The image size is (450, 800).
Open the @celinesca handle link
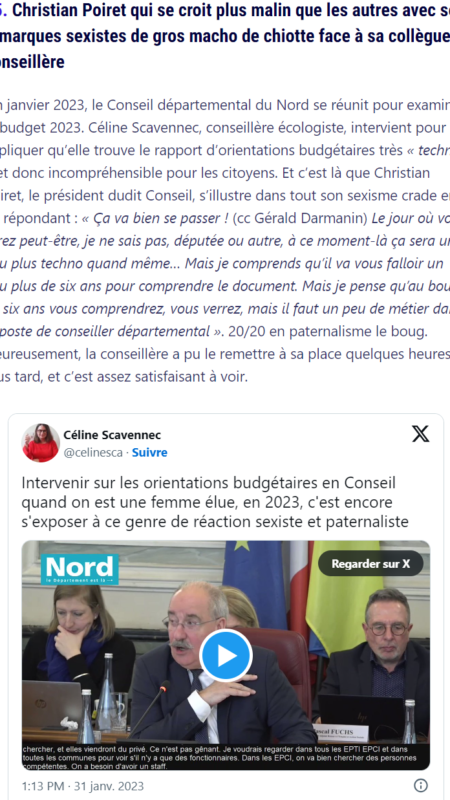pos(93,453)
